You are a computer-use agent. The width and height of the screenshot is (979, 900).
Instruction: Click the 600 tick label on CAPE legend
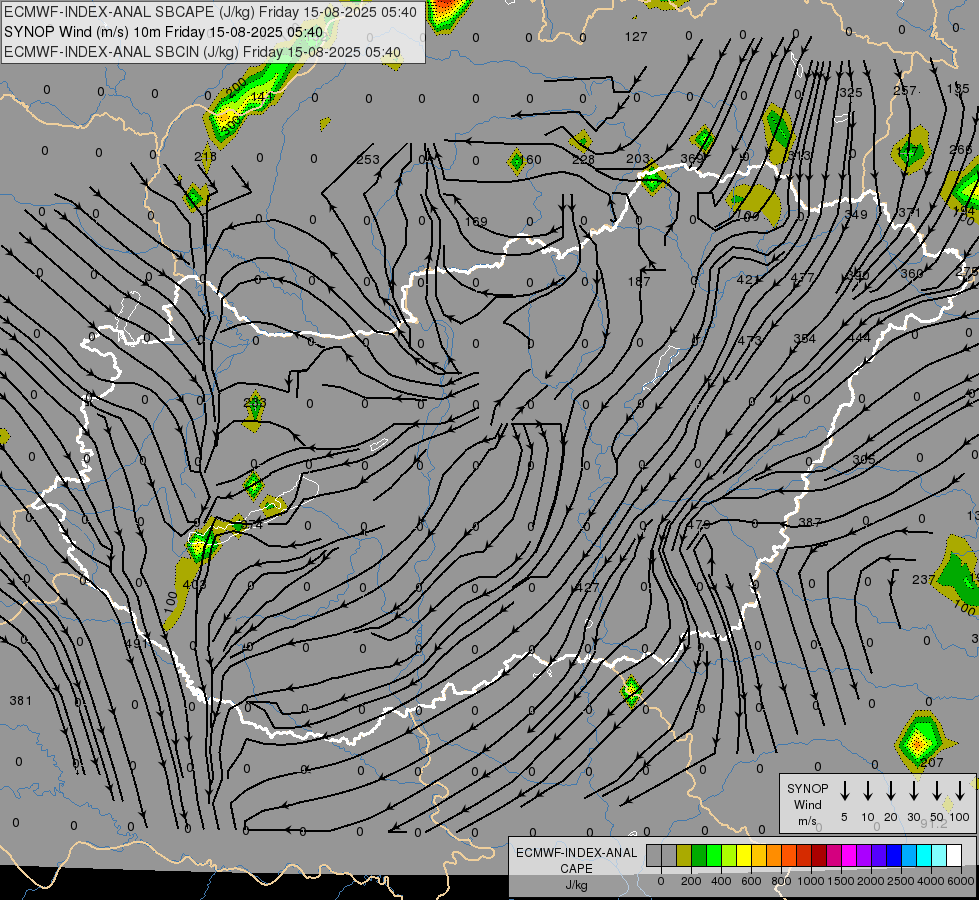click(751, 881)
